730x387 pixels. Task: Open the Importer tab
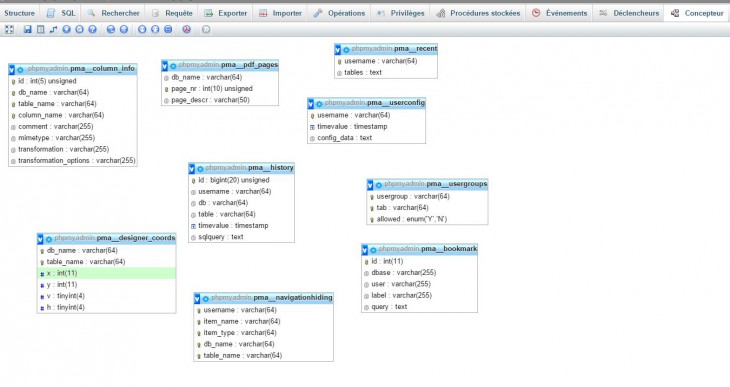[x=280, y=13]
